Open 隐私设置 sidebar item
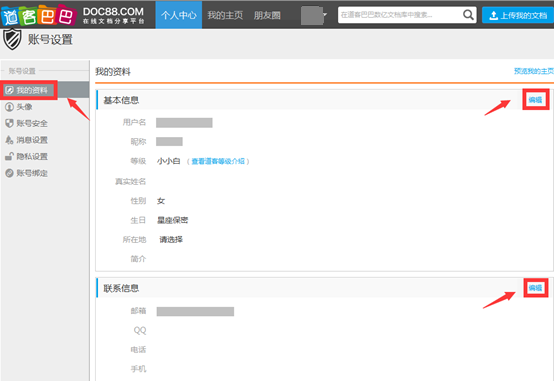Screen dimensions: 554x385 tap(32, 156)
